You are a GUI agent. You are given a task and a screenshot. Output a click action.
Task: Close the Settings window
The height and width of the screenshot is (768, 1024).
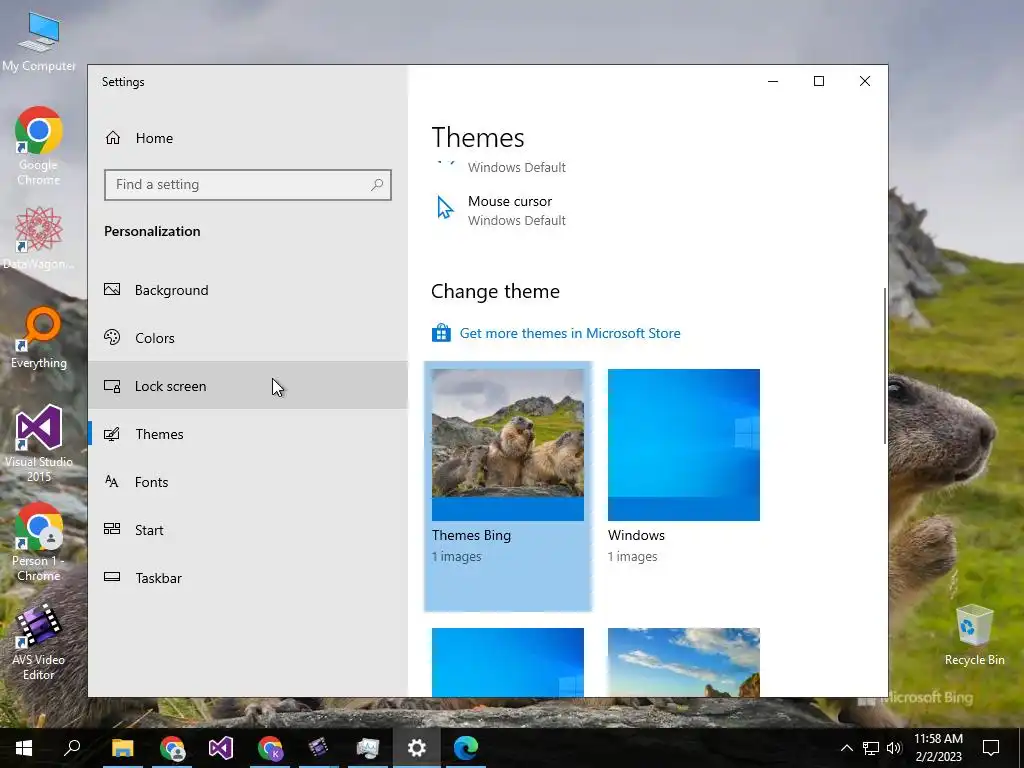[x=865, y=81]
